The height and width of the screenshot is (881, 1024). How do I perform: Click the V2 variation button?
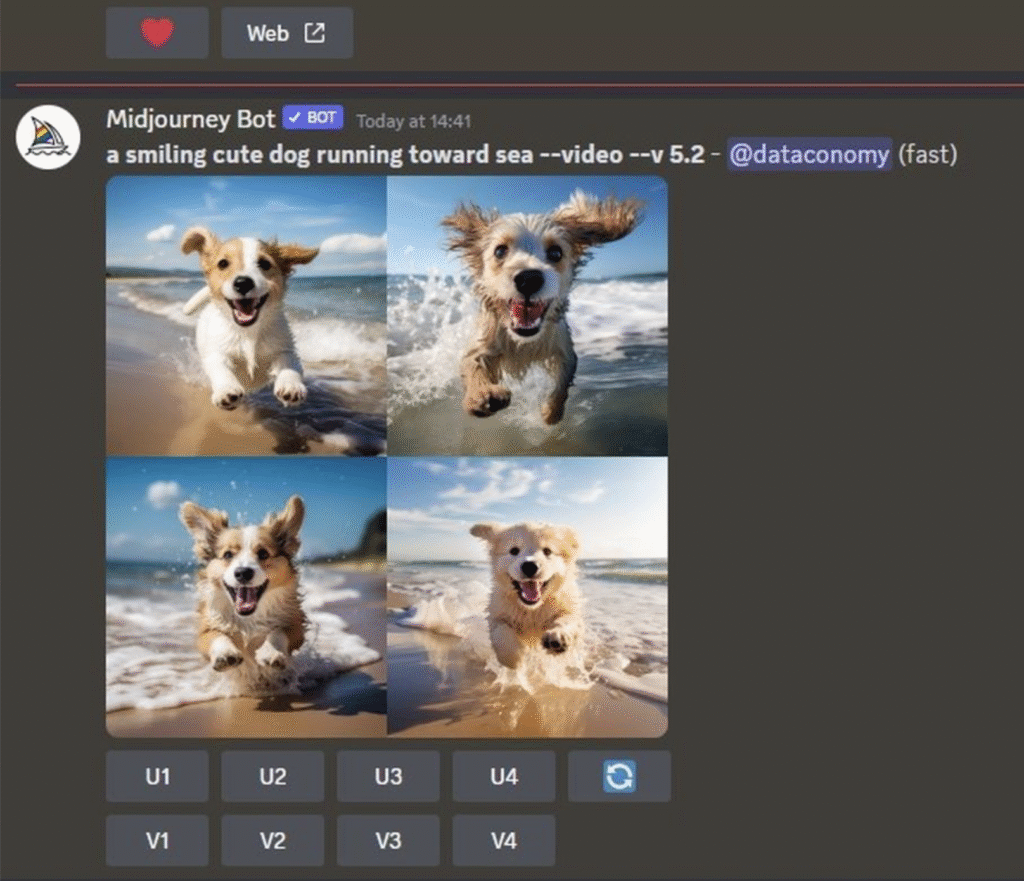pyautogui.click(x=273, y=840)
